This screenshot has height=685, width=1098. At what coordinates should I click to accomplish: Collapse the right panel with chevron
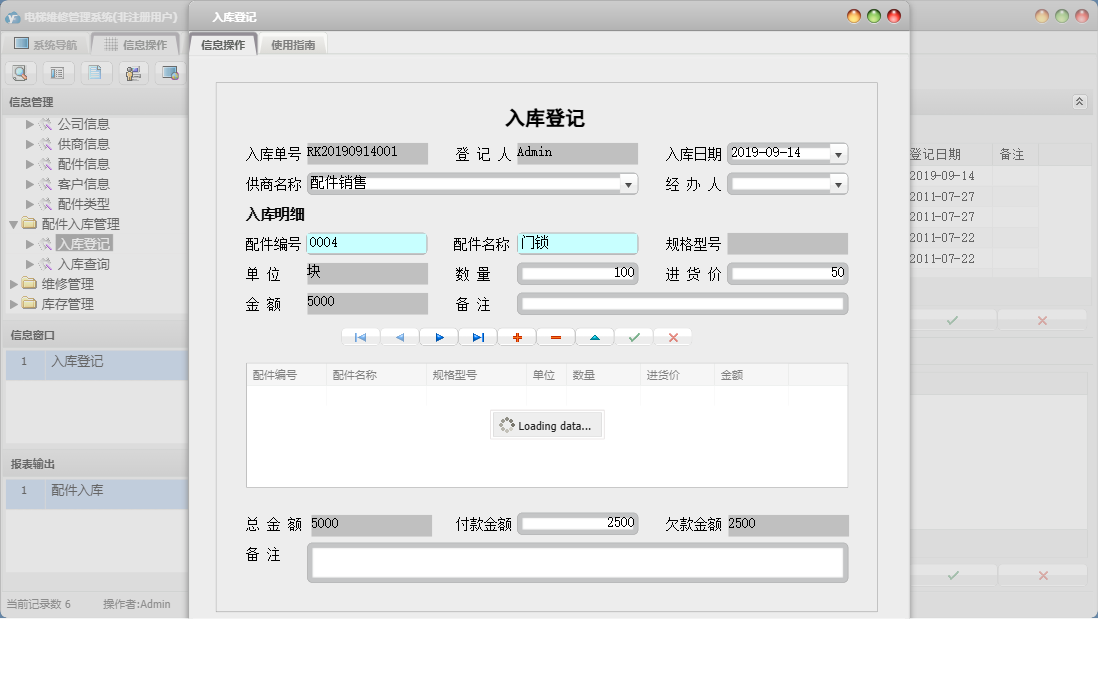pos(1078,101)
